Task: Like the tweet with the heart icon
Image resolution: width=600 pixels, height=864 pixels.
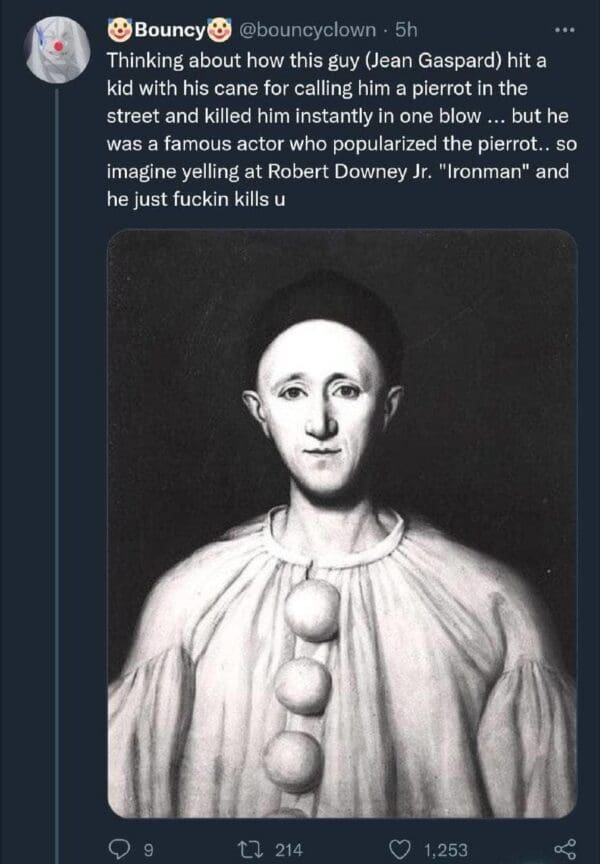Action: pos(401,849)
